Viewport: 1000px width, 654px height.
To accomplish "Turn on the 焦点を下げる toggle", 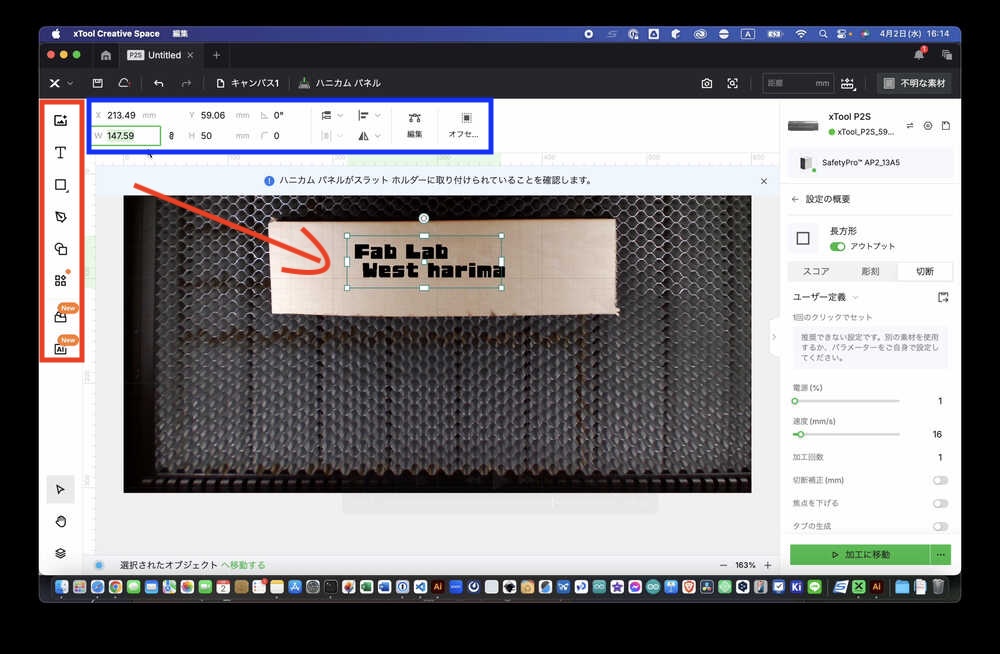I will tap(940, 503).
